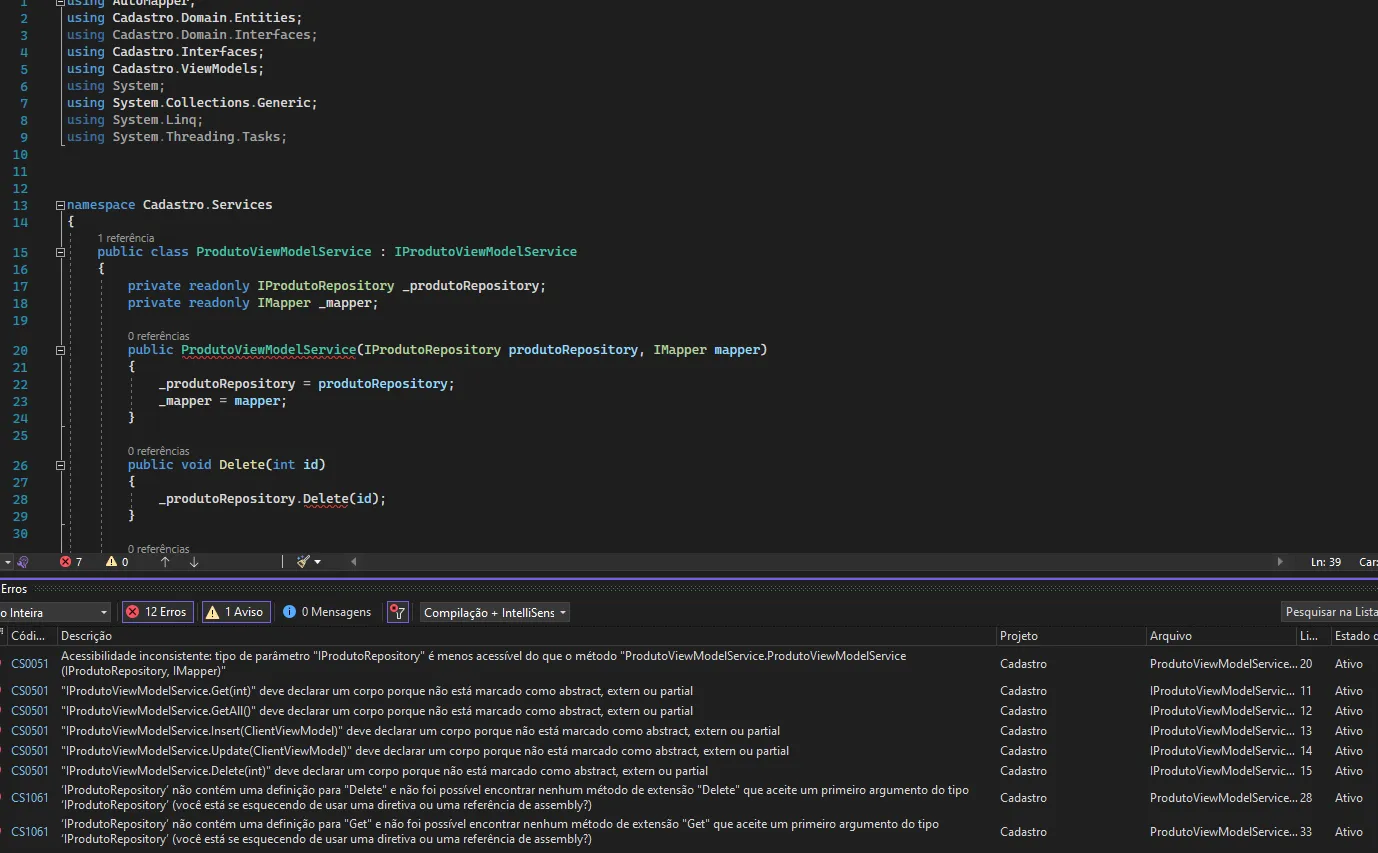Open the health indicator icon in editor status bar
Viewport: 1378px width, 853px height.
coord(23,562)
